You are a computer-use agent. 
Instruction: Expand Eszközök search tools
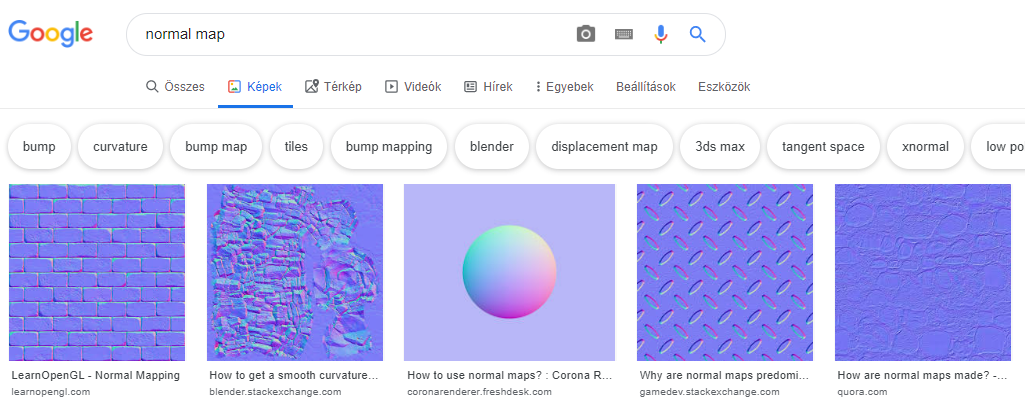pyautogui.click(x=724, y=87)
